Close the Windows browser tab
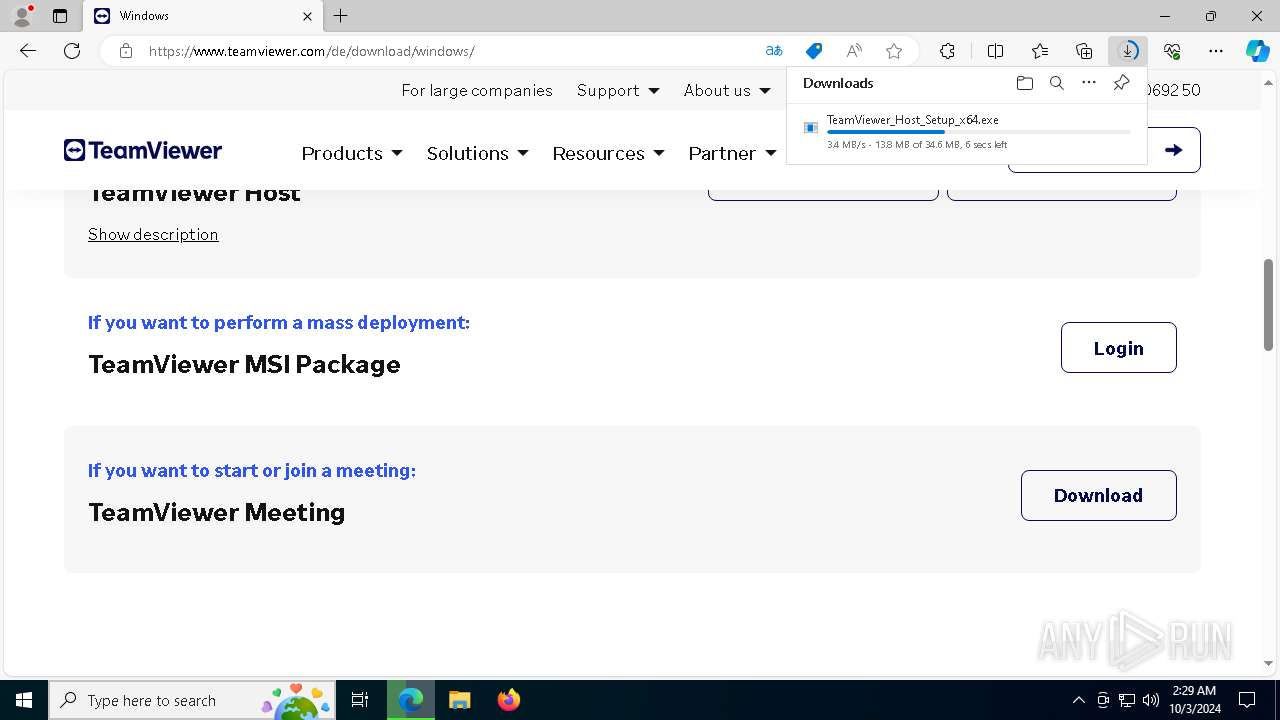The image size is (1280, 720). pos(307,16)
